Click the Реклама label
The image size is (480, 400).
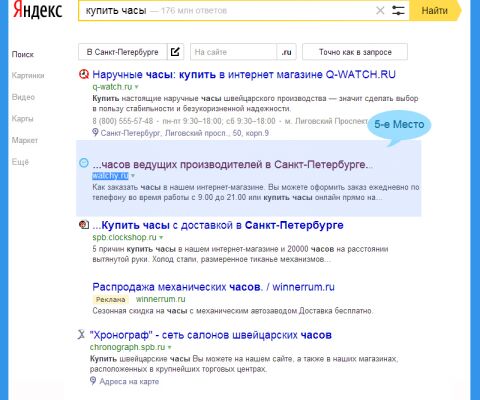110,299
